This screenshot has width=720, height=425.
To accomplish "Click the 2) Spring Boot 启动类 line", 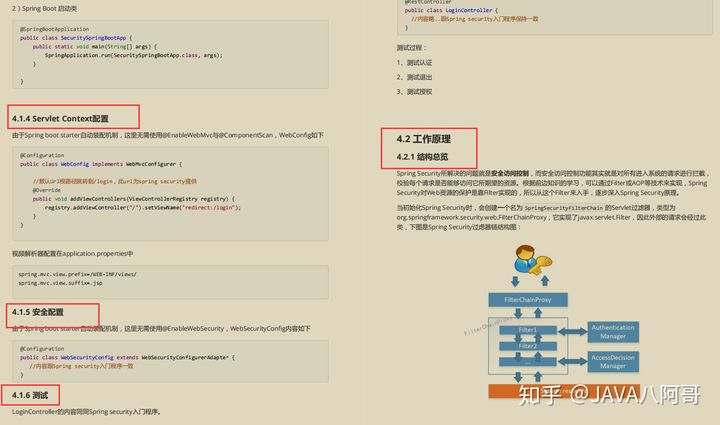I will [x=45, y=8].
